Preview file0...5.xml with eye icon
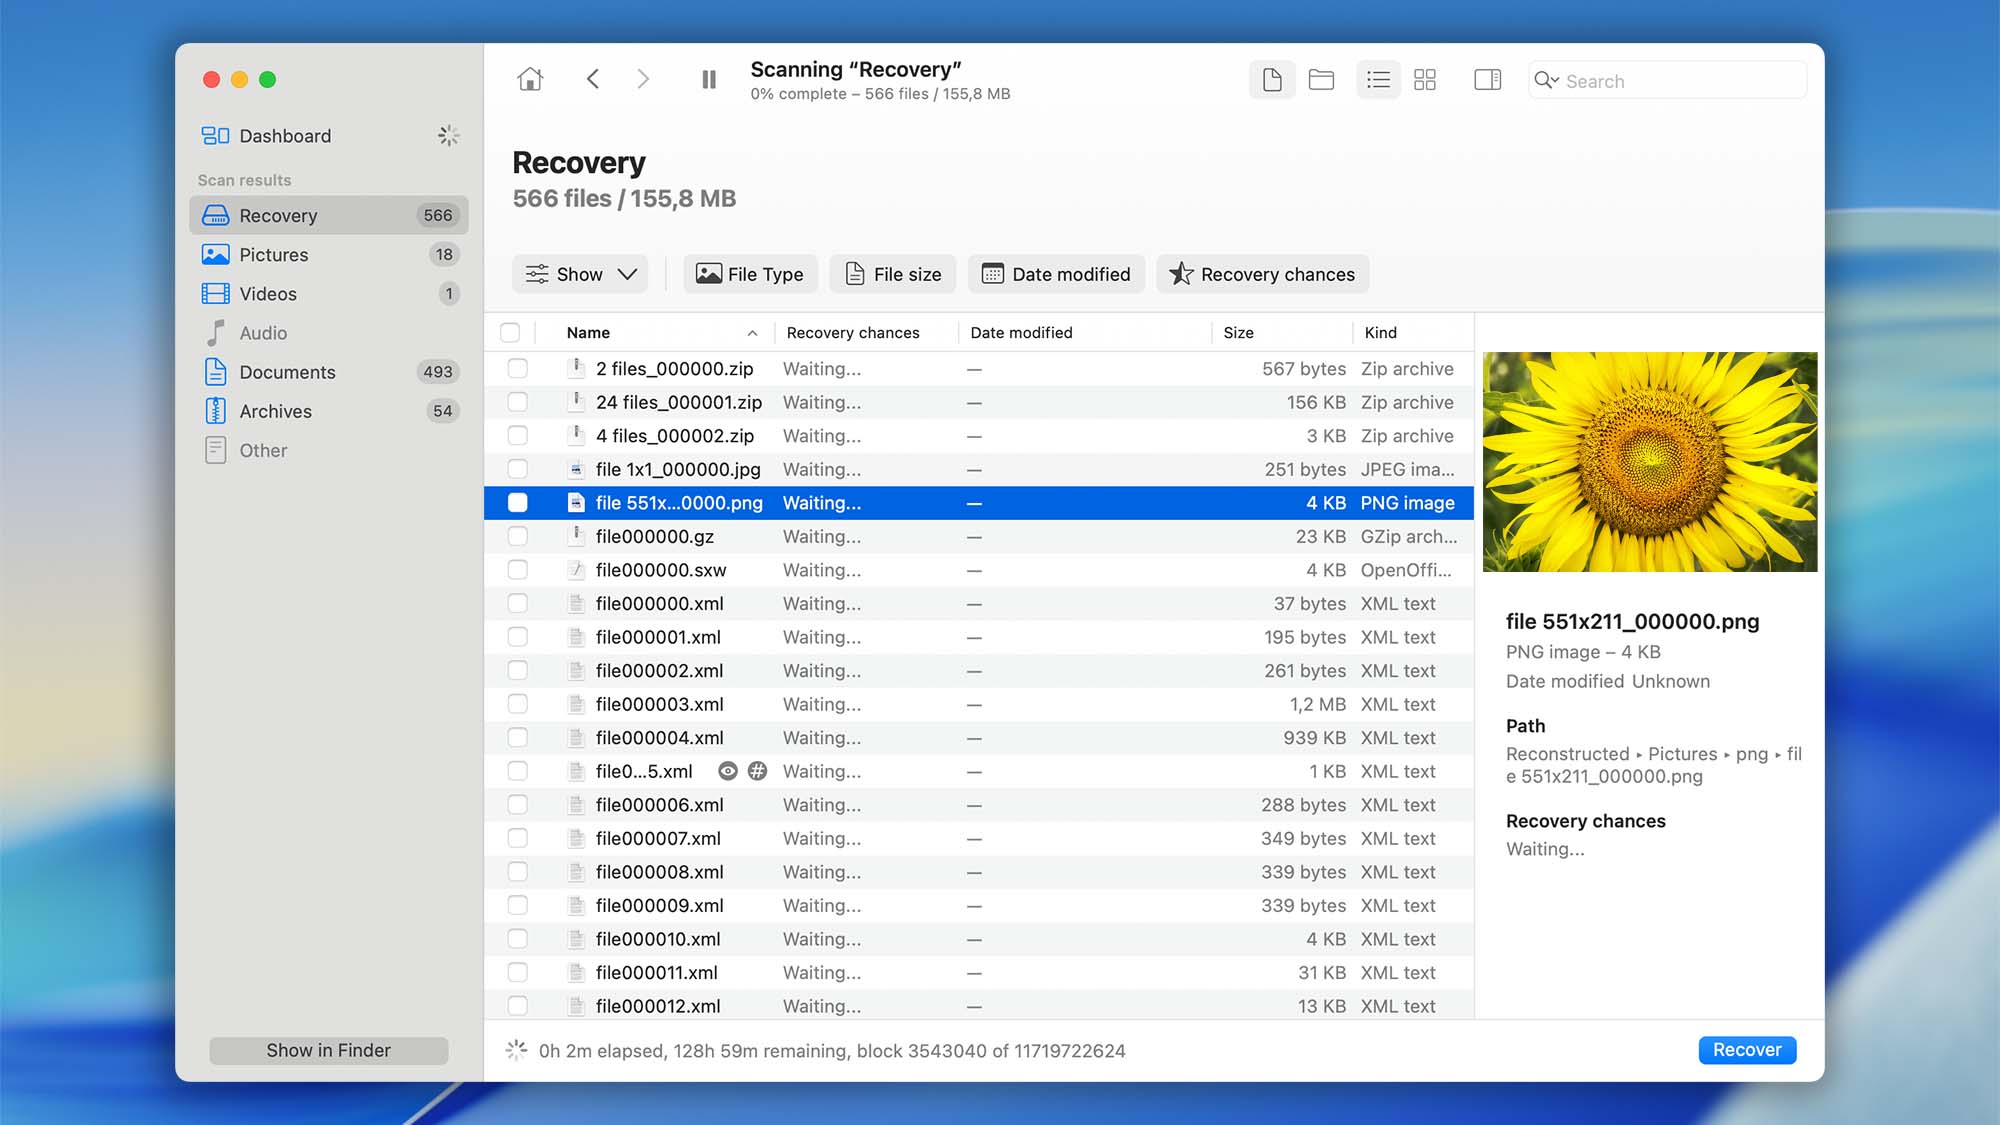The width and height of the screenshot is (2000, 1125). [728, 771]
